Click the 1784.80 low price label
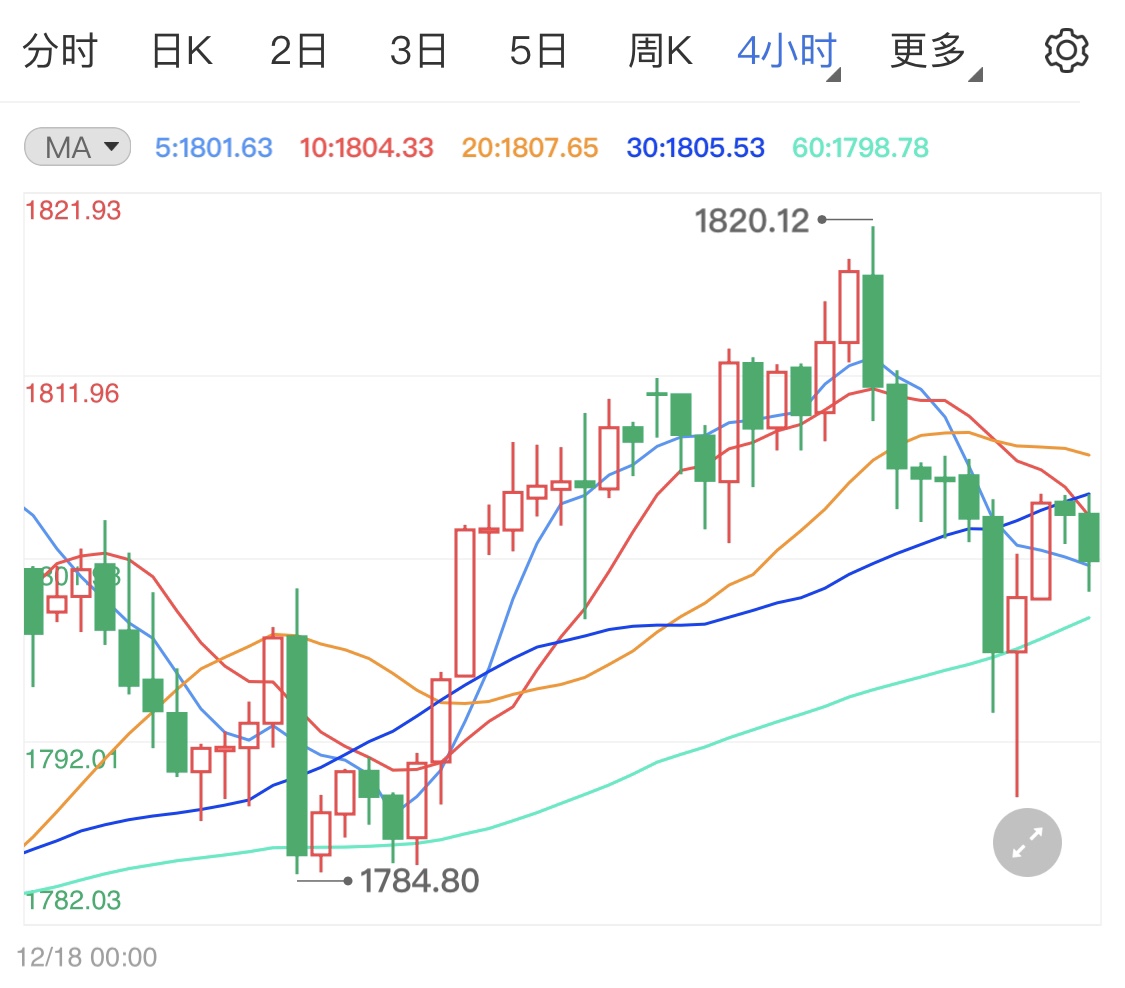 419,880
